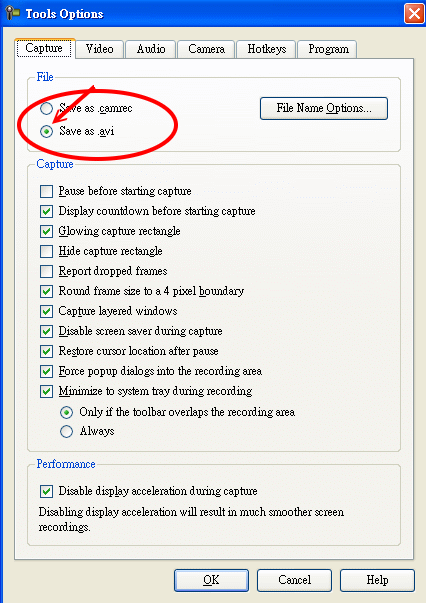Screen dimensions: 426x603
Task: Open File Name Options dialog
Action: (324, 108)
